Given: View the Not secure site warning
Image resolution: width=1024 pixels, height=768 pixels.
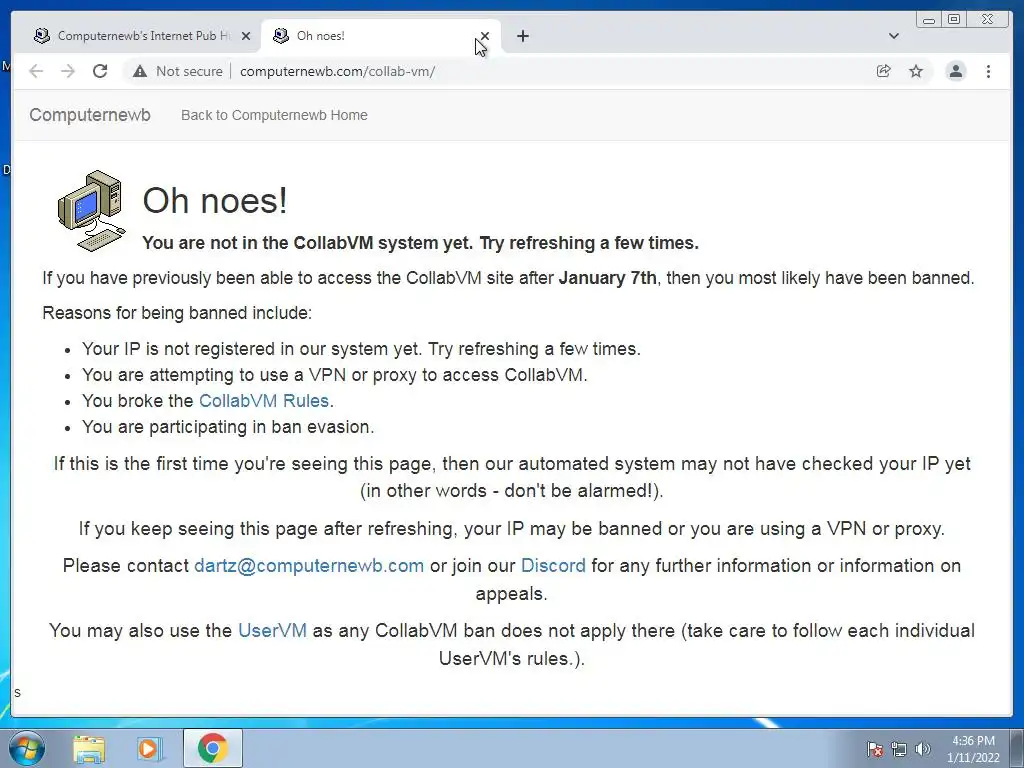Looking at the screenshot, I should [178, 71].
